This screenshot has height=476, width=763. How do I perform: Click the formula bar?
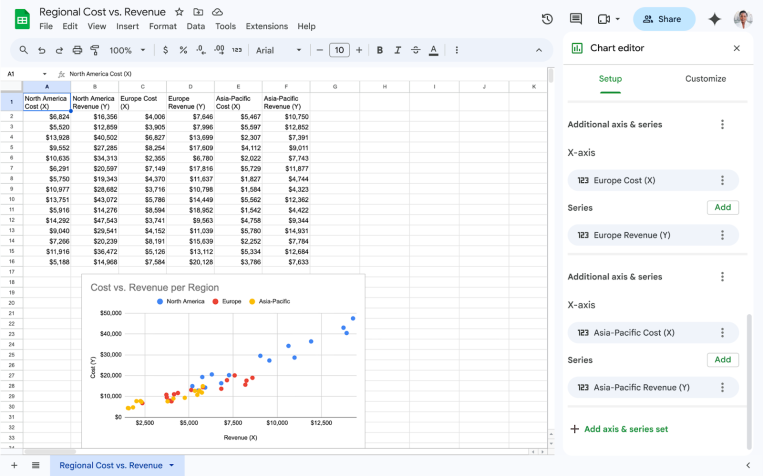point(307,74)
